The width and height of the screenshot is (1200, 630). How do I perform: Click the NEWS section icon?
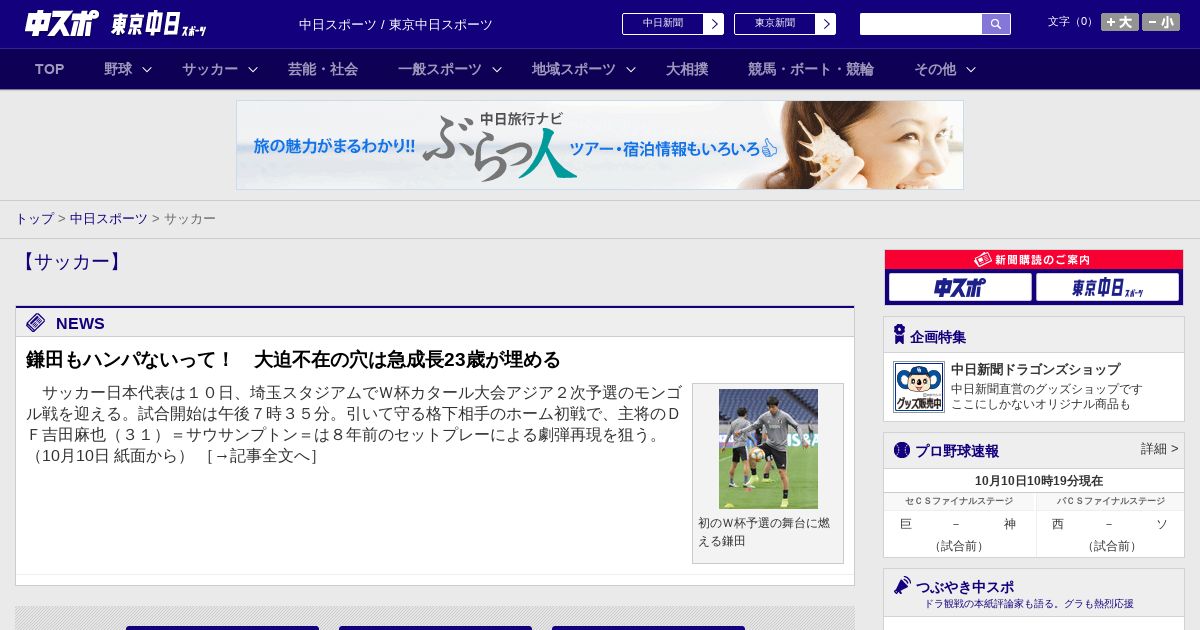pos(36,322)
